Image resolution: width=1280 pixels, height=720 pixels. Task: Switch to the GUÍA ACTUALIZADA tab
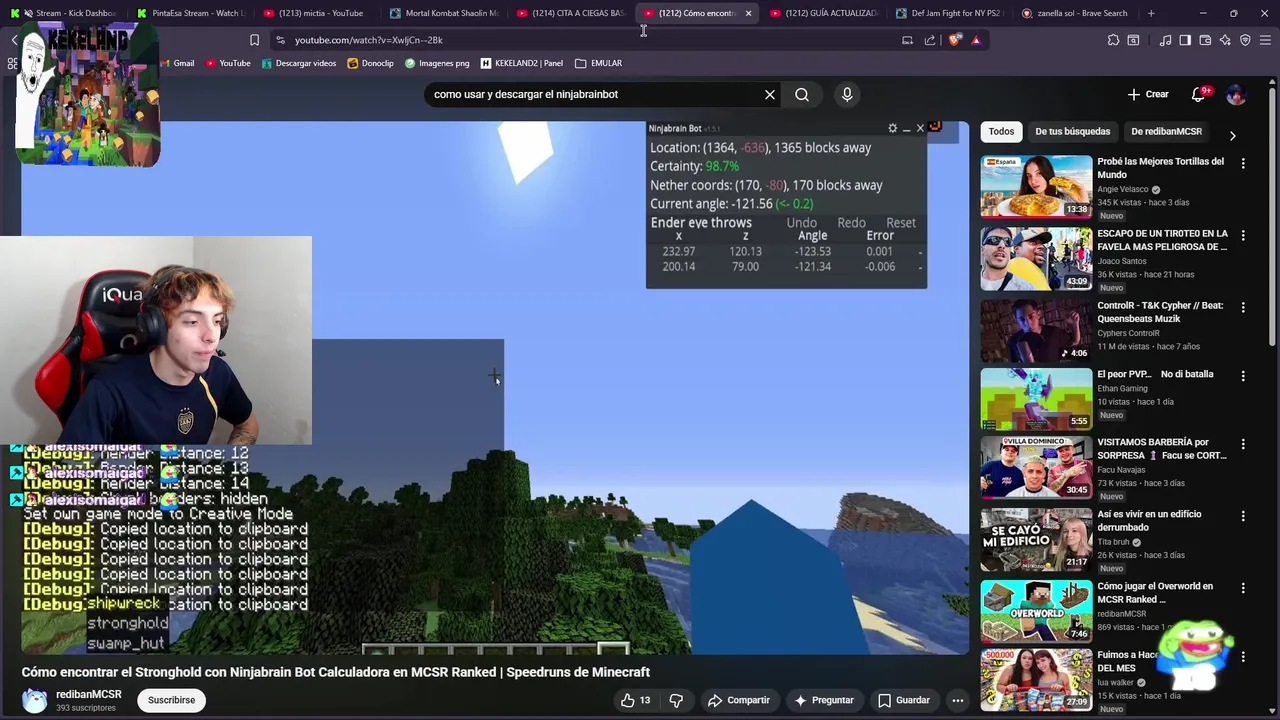823,13
